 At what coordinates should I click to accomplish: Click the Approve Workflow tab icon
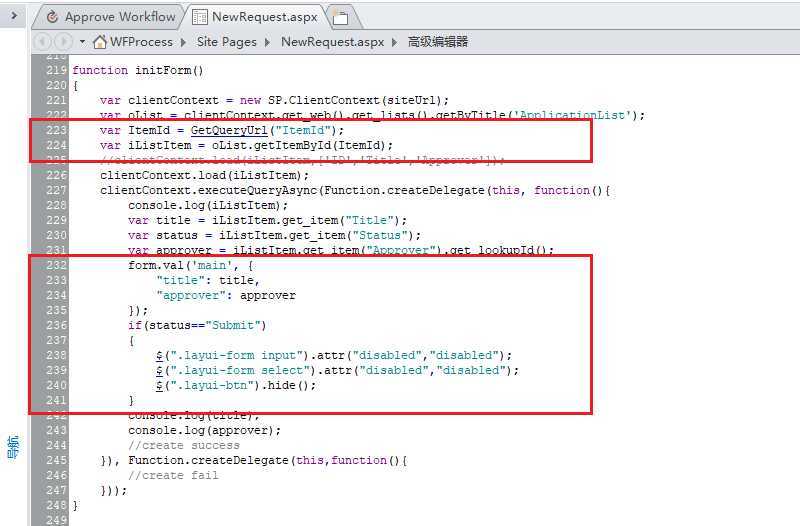tap(53, 17)
